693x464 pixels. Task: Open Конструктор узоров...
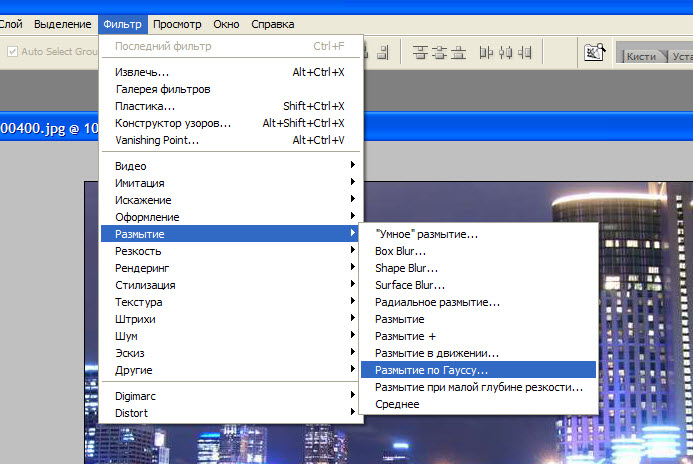coord(230,123)
